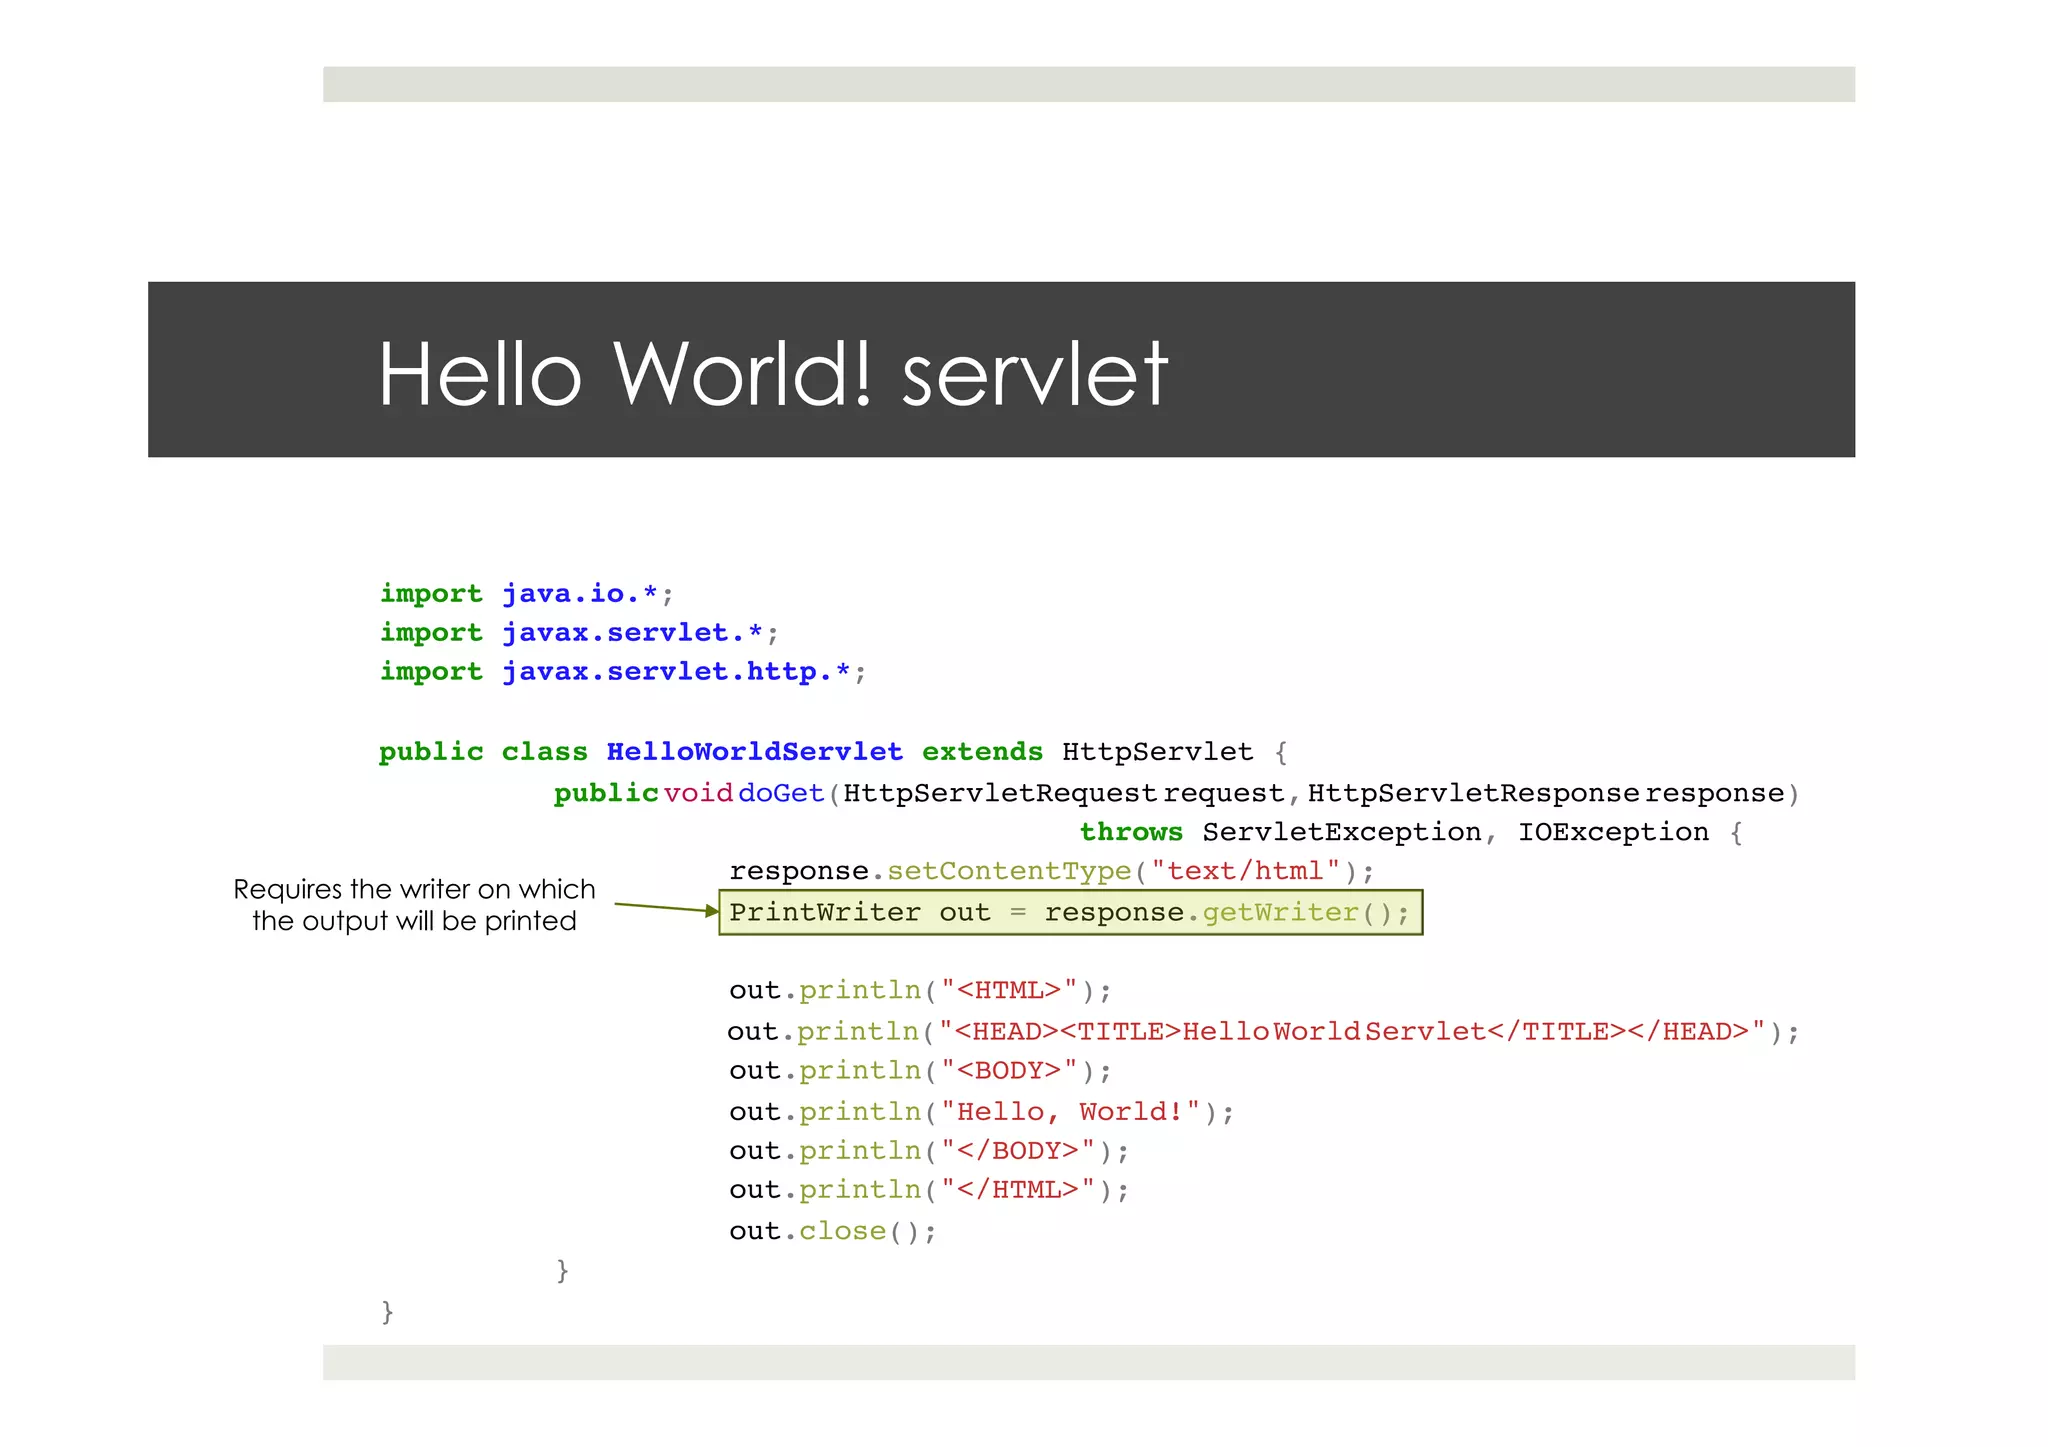Click the HEAD/TITLE println code line
Image resolution: width=2048 pixels, height=1447 pixels.
(1263, 1031)
